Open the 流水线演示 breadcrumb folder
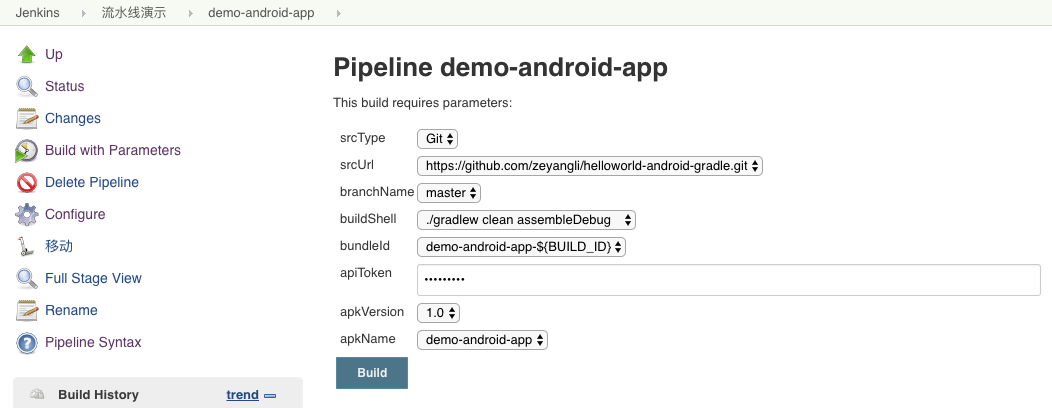 [x=133, y=13]
